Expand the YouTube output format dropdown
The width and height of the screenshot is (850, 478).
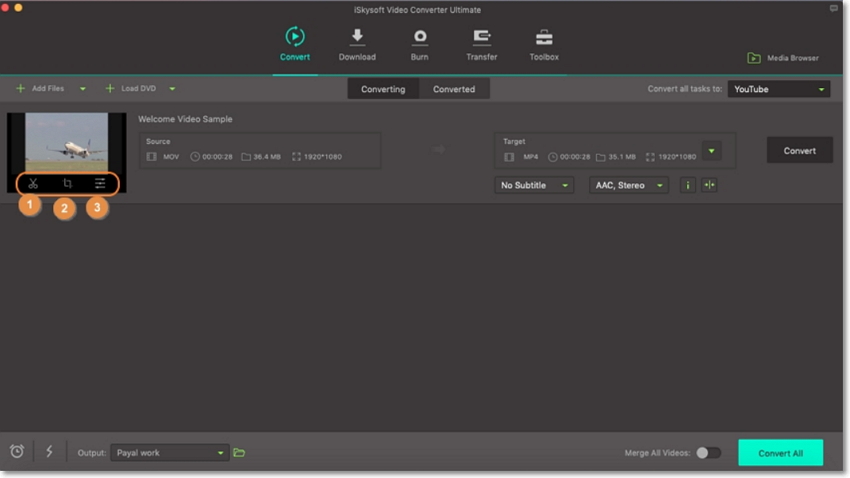pos(779,89)
